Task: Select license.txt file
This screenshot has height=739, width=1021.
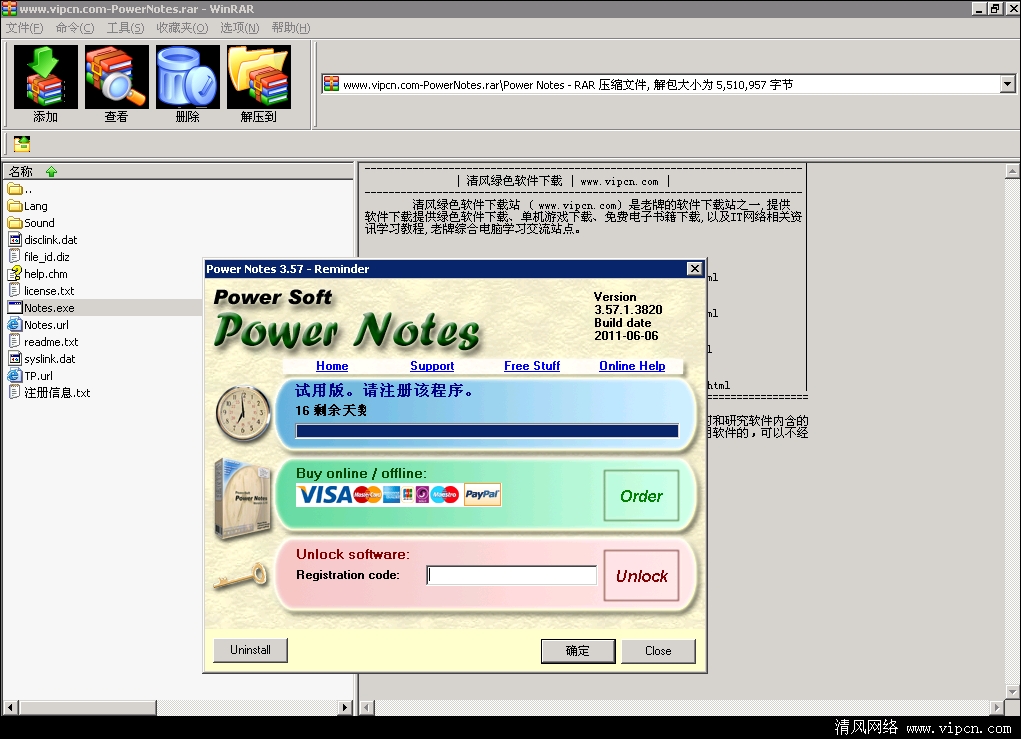Action: 42,290
